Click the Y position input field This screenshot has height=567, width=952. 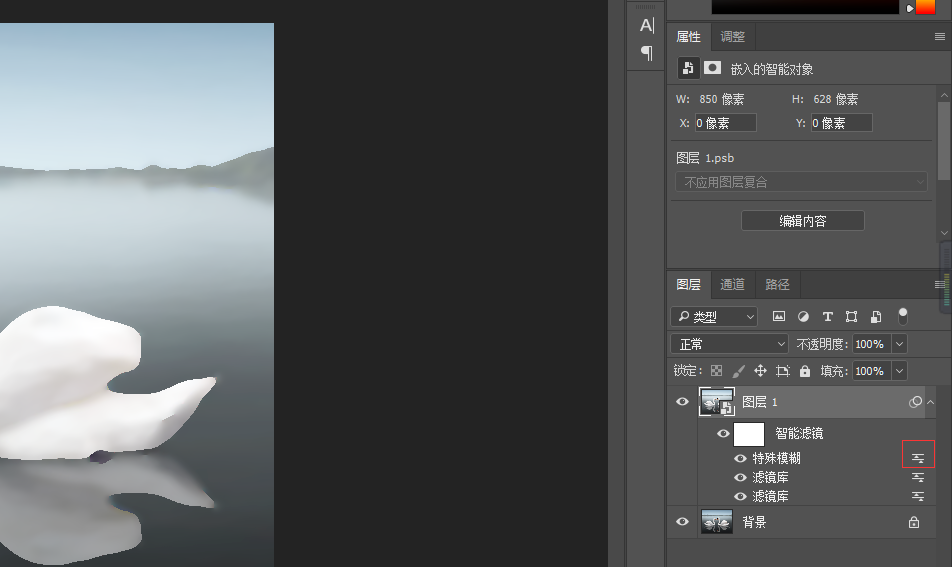(842, 123)
